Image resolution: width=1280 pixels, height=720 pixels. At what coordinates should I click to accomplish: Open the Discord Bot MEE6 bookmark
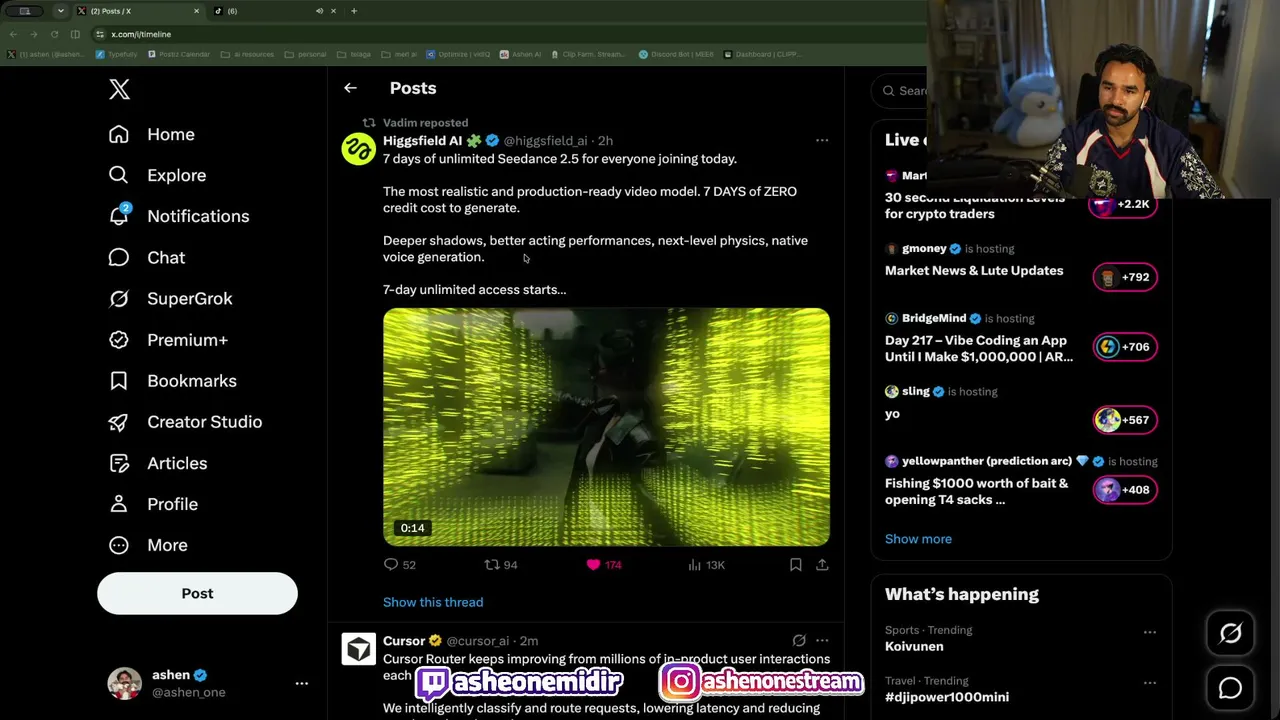point(676,54)
